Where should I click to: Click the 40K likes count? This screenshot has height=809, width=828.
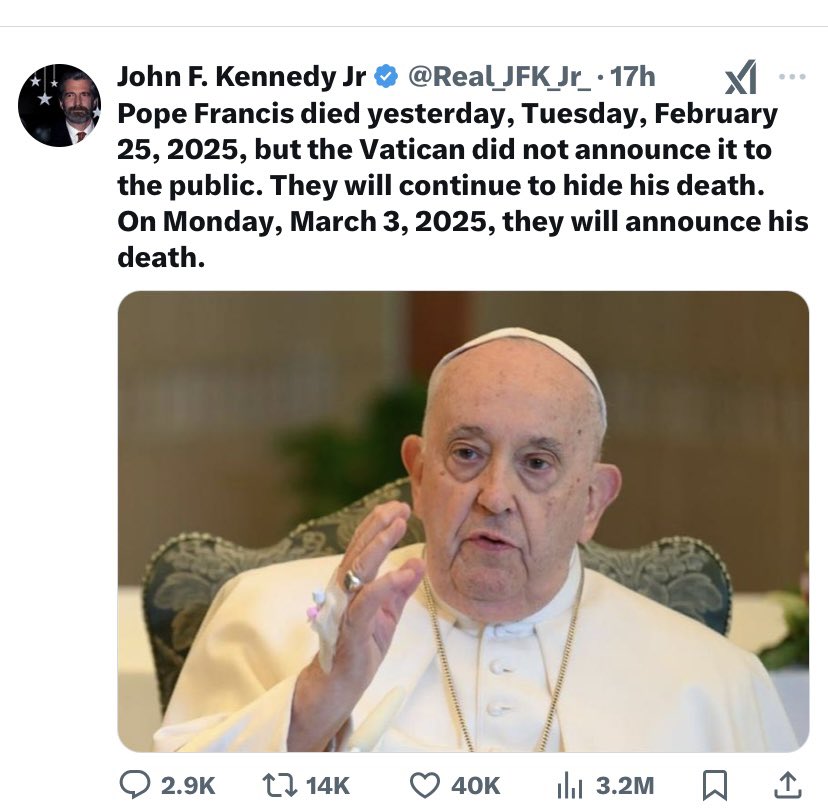pyautogui.click(x=477, y=786)
